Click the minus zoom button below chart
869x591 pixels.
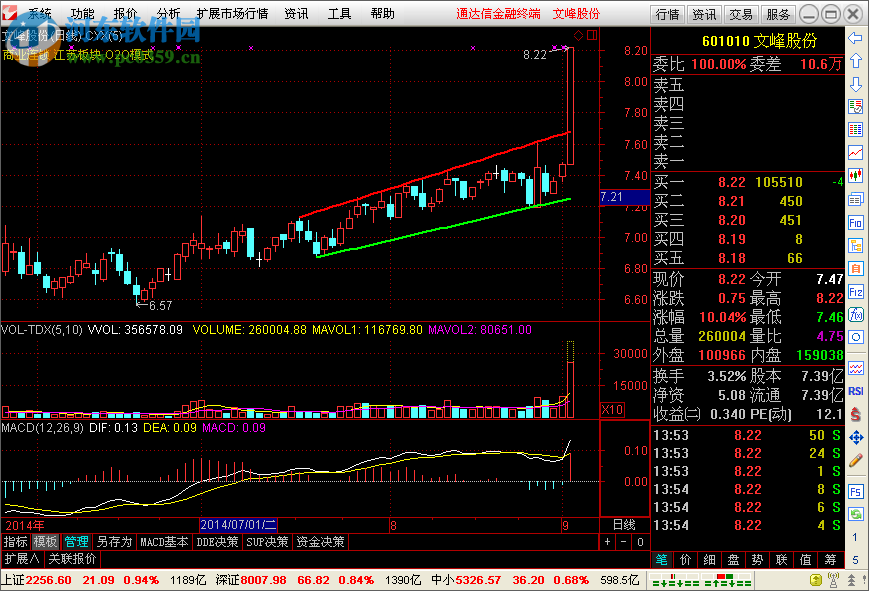pos(623,542)
